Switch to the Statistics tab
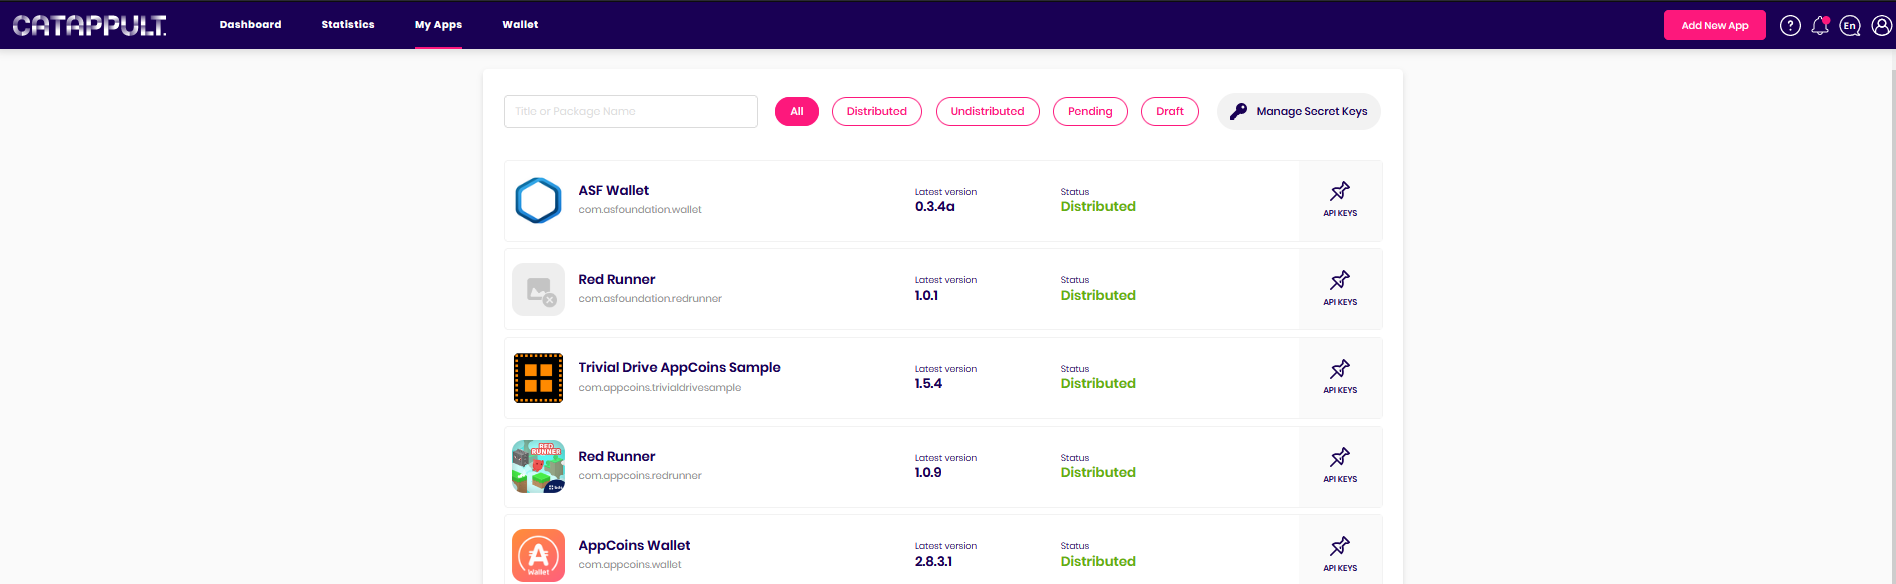 point(348,24)
